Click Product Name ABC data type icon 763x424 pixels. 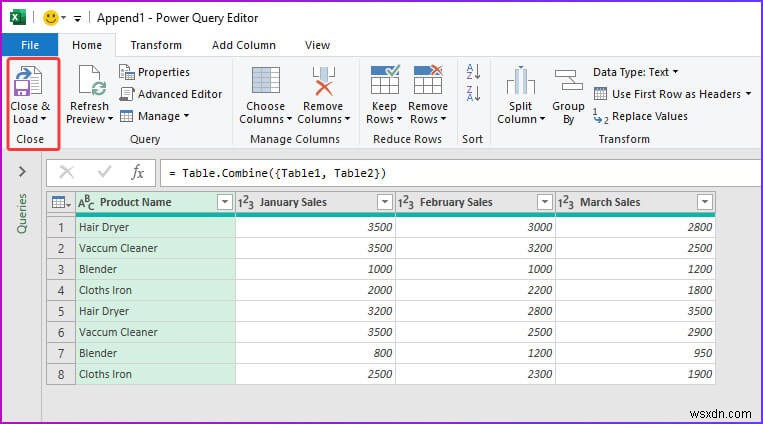86,202
